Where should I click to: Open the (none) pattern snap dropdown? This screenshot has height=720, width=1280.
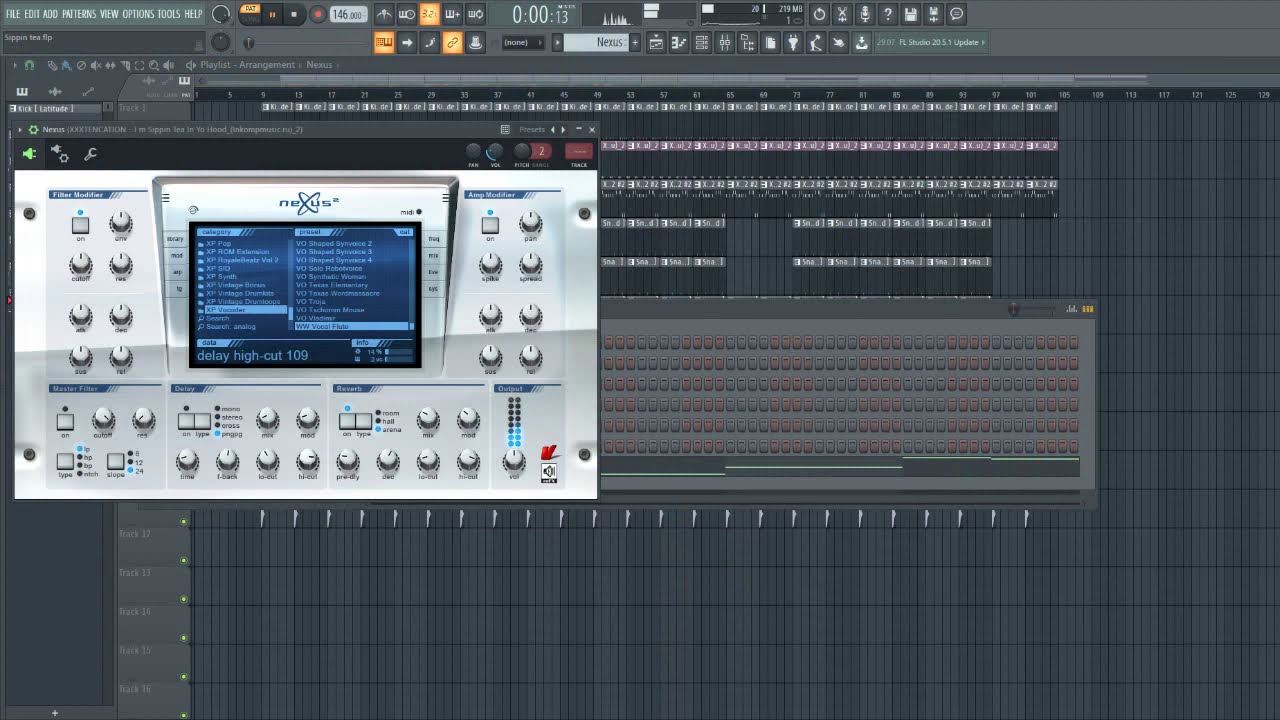(x=521, y=42)
